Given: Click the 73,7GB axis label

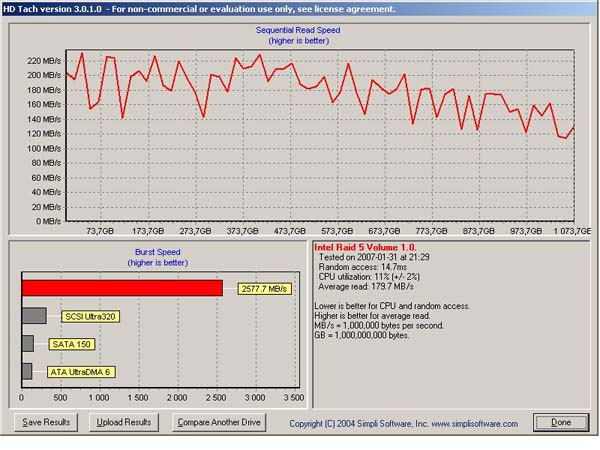Looking at the screenshot, I should point(100,231).
